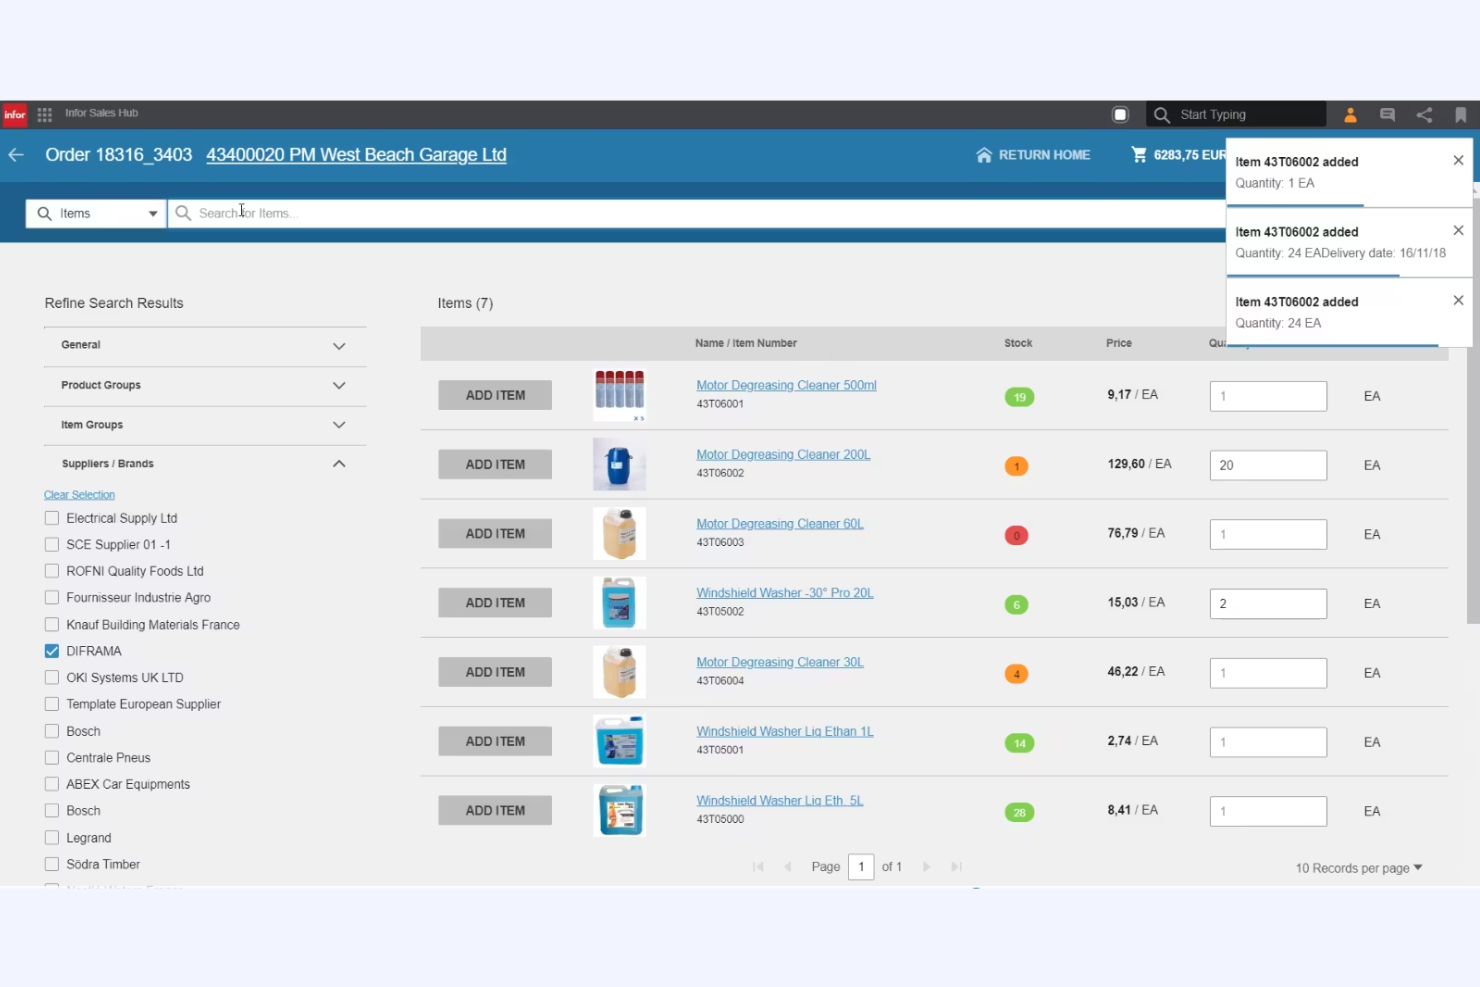Open the messages chat icon
This screenshot has width=1480, height=987.
coord(1387,115)
